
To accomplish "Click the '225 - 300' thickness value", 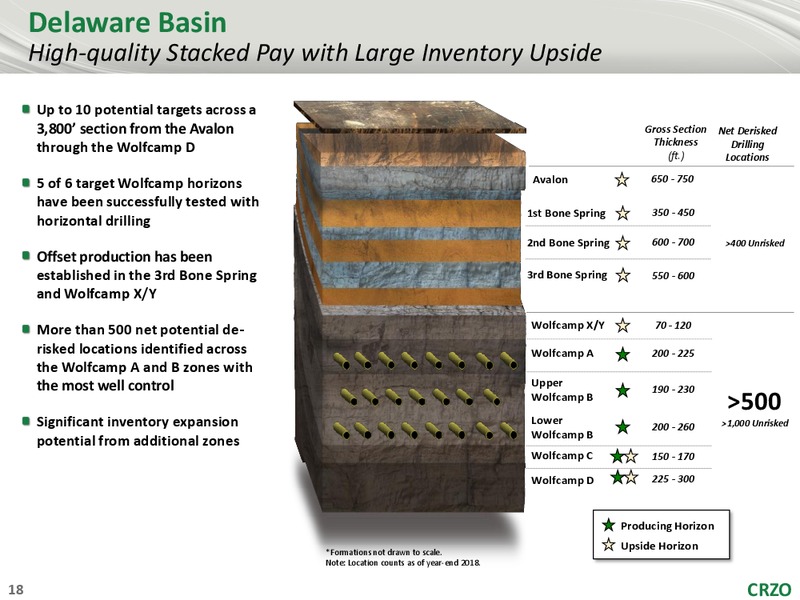I will [673, 479].
